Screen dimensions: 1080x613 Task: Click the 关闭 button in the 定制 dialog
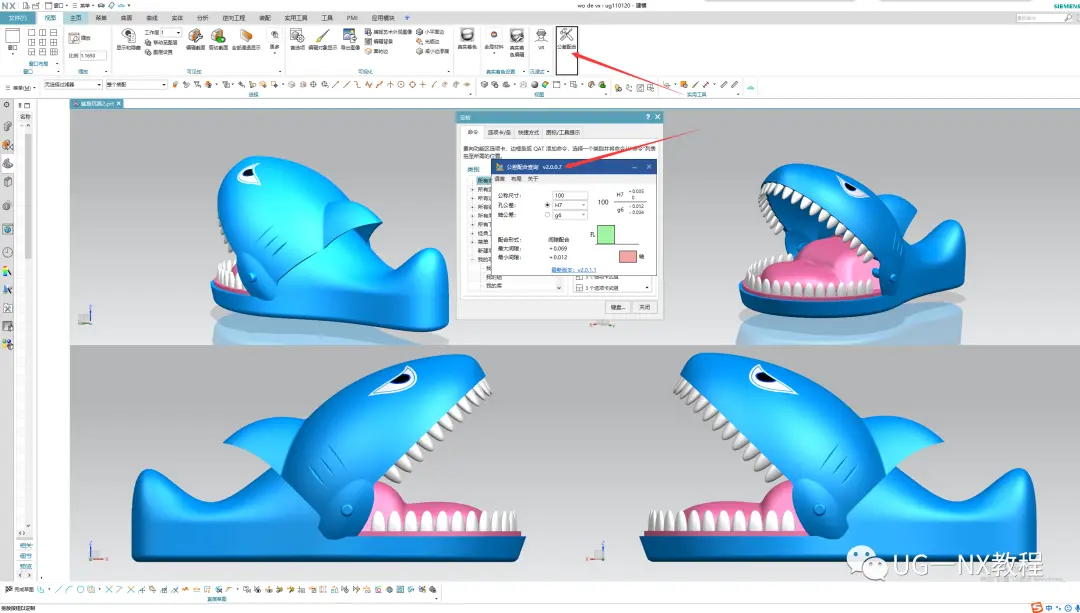point(644,307)
